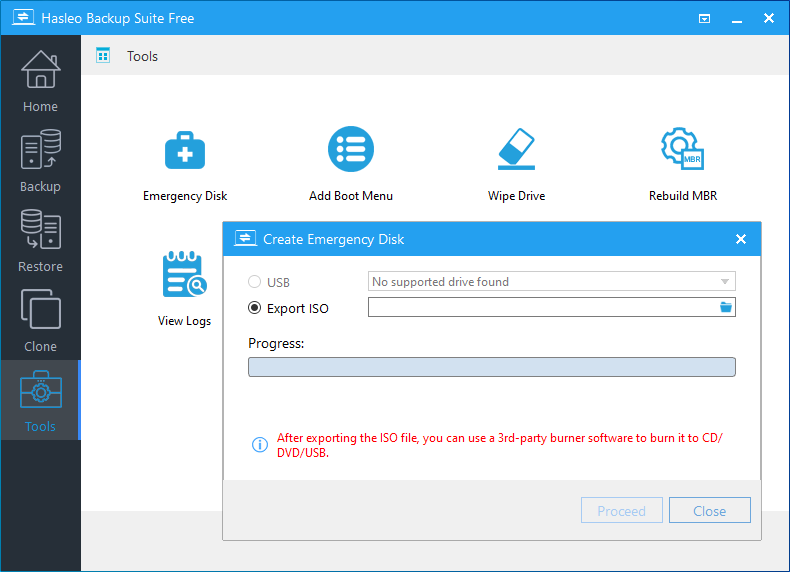Click the Proceed button
790x572 pixels.
[x=621, y=511]
